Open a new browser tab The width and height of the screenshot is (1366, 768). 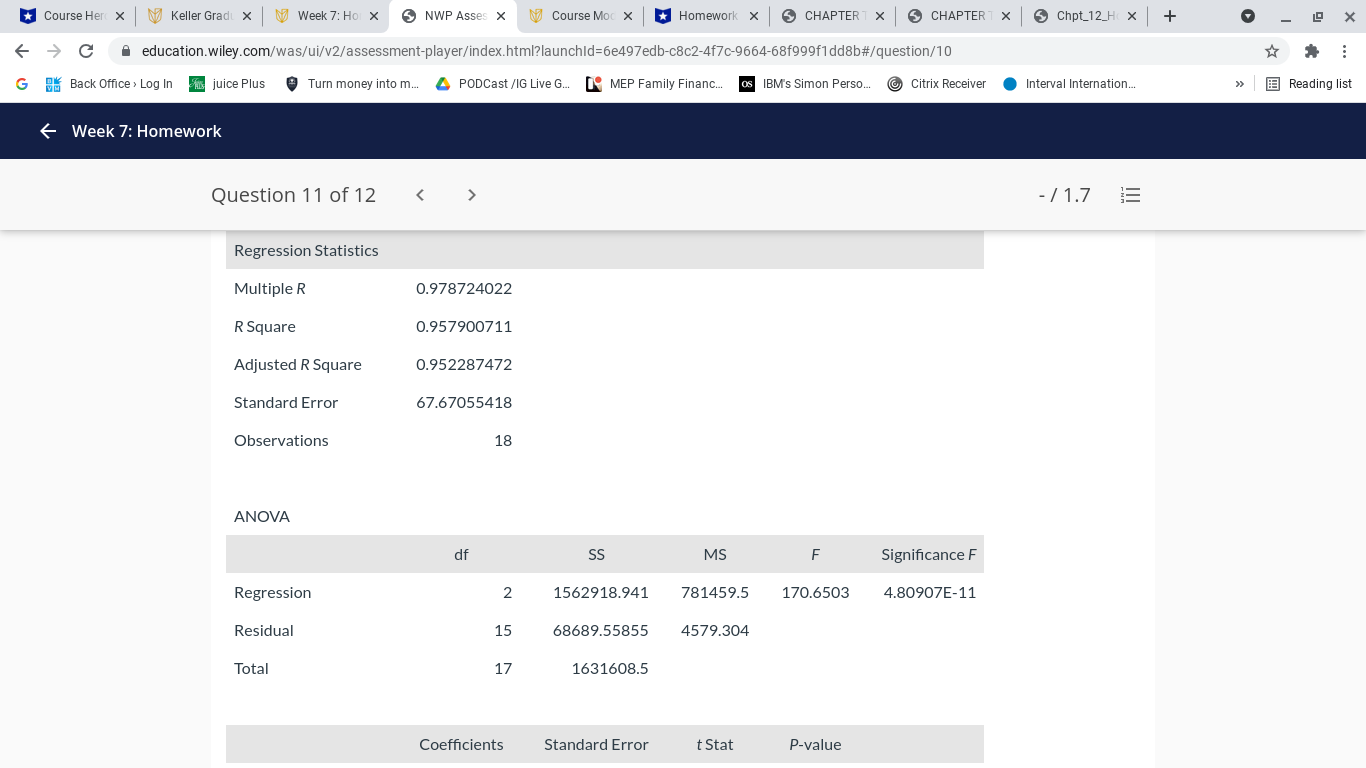point(1170,16)
